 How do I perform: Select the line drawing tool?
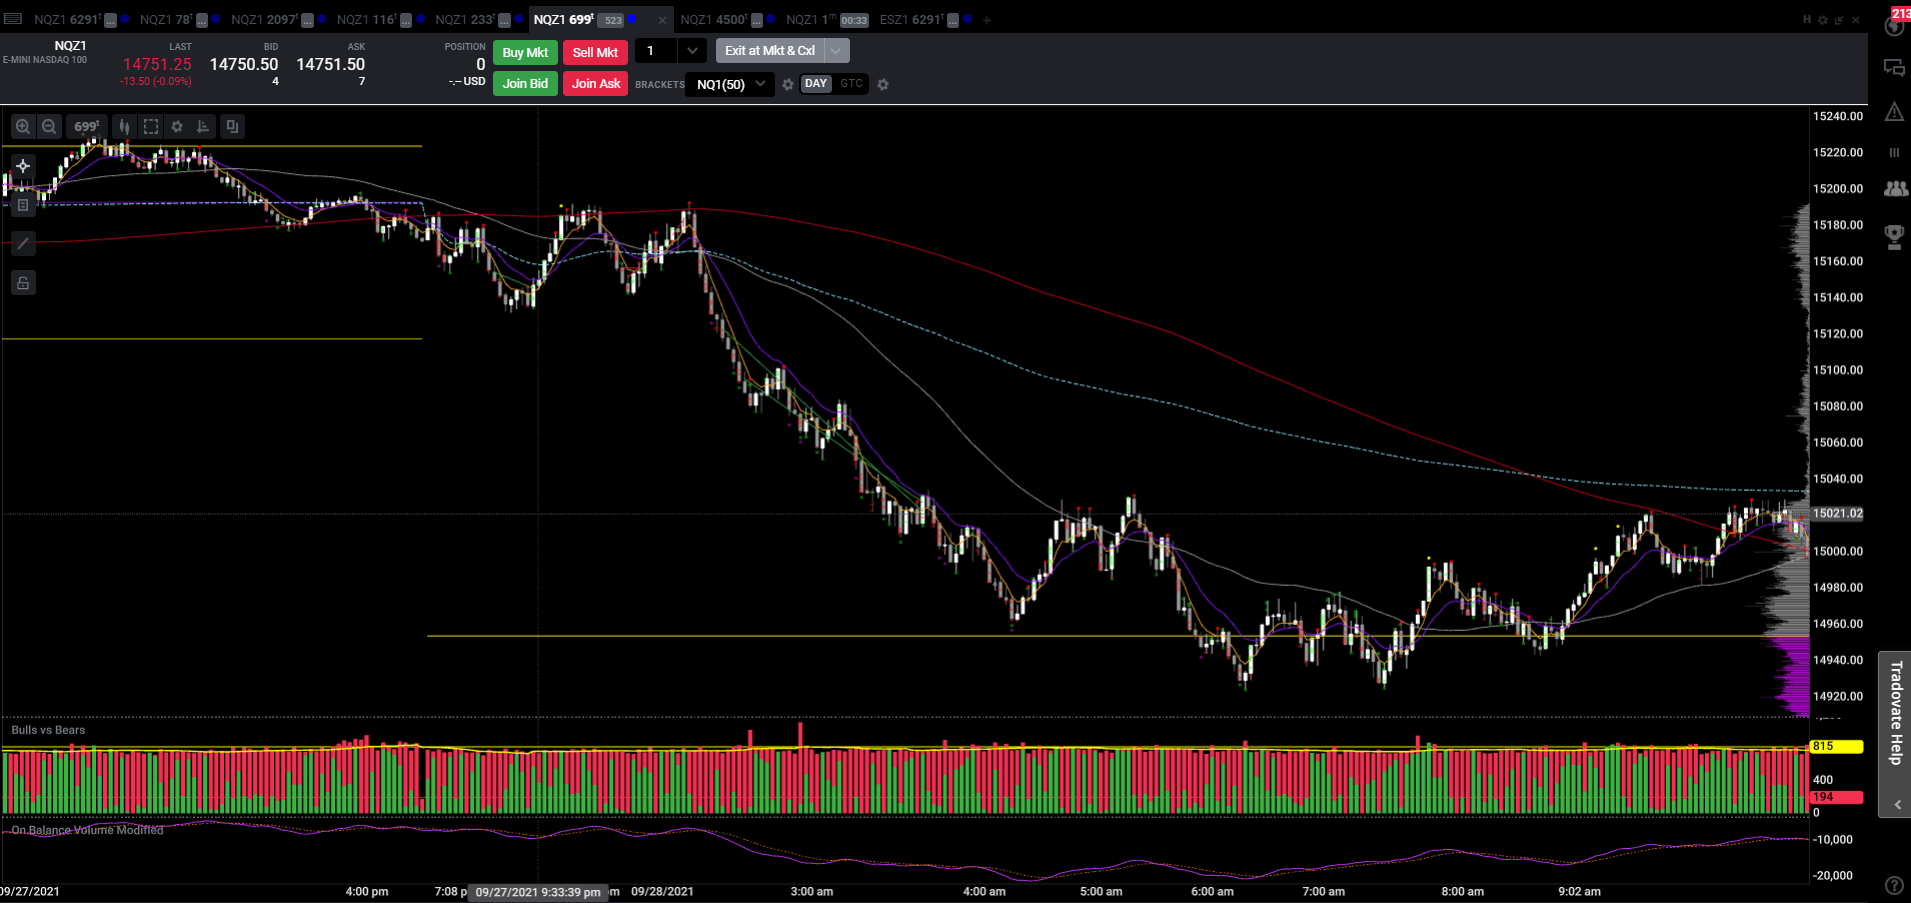tap(23, 243)
